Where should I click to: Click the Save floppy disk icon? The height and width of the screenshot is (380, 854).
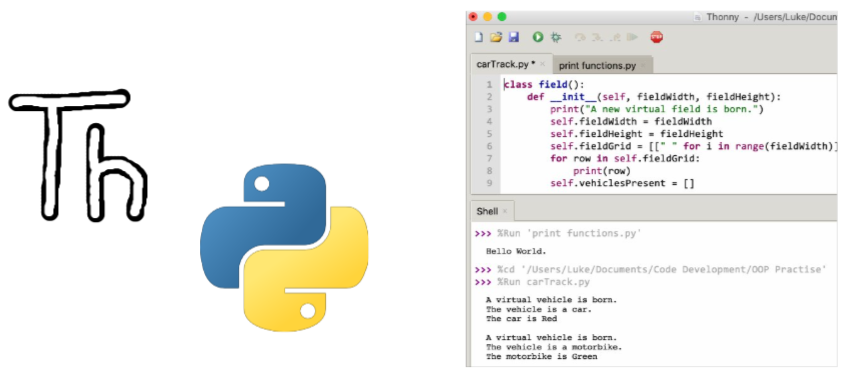(x=513, y=37)
